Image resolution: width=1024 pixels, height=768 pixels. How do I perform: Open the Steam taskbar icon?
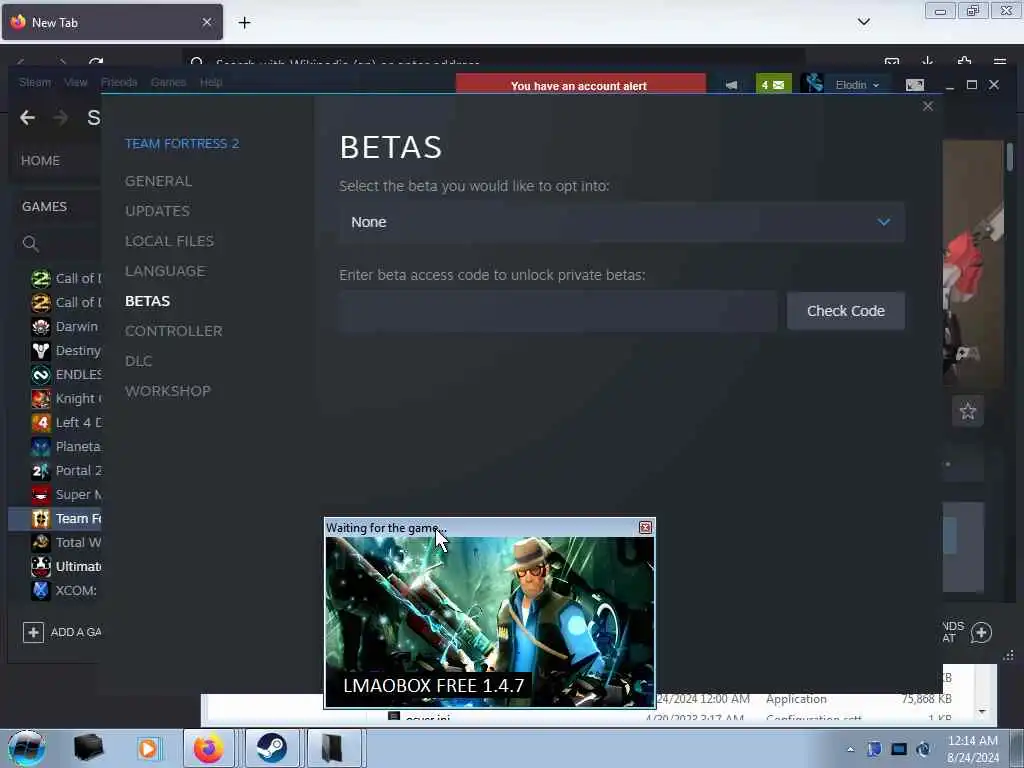pos(271,748)
